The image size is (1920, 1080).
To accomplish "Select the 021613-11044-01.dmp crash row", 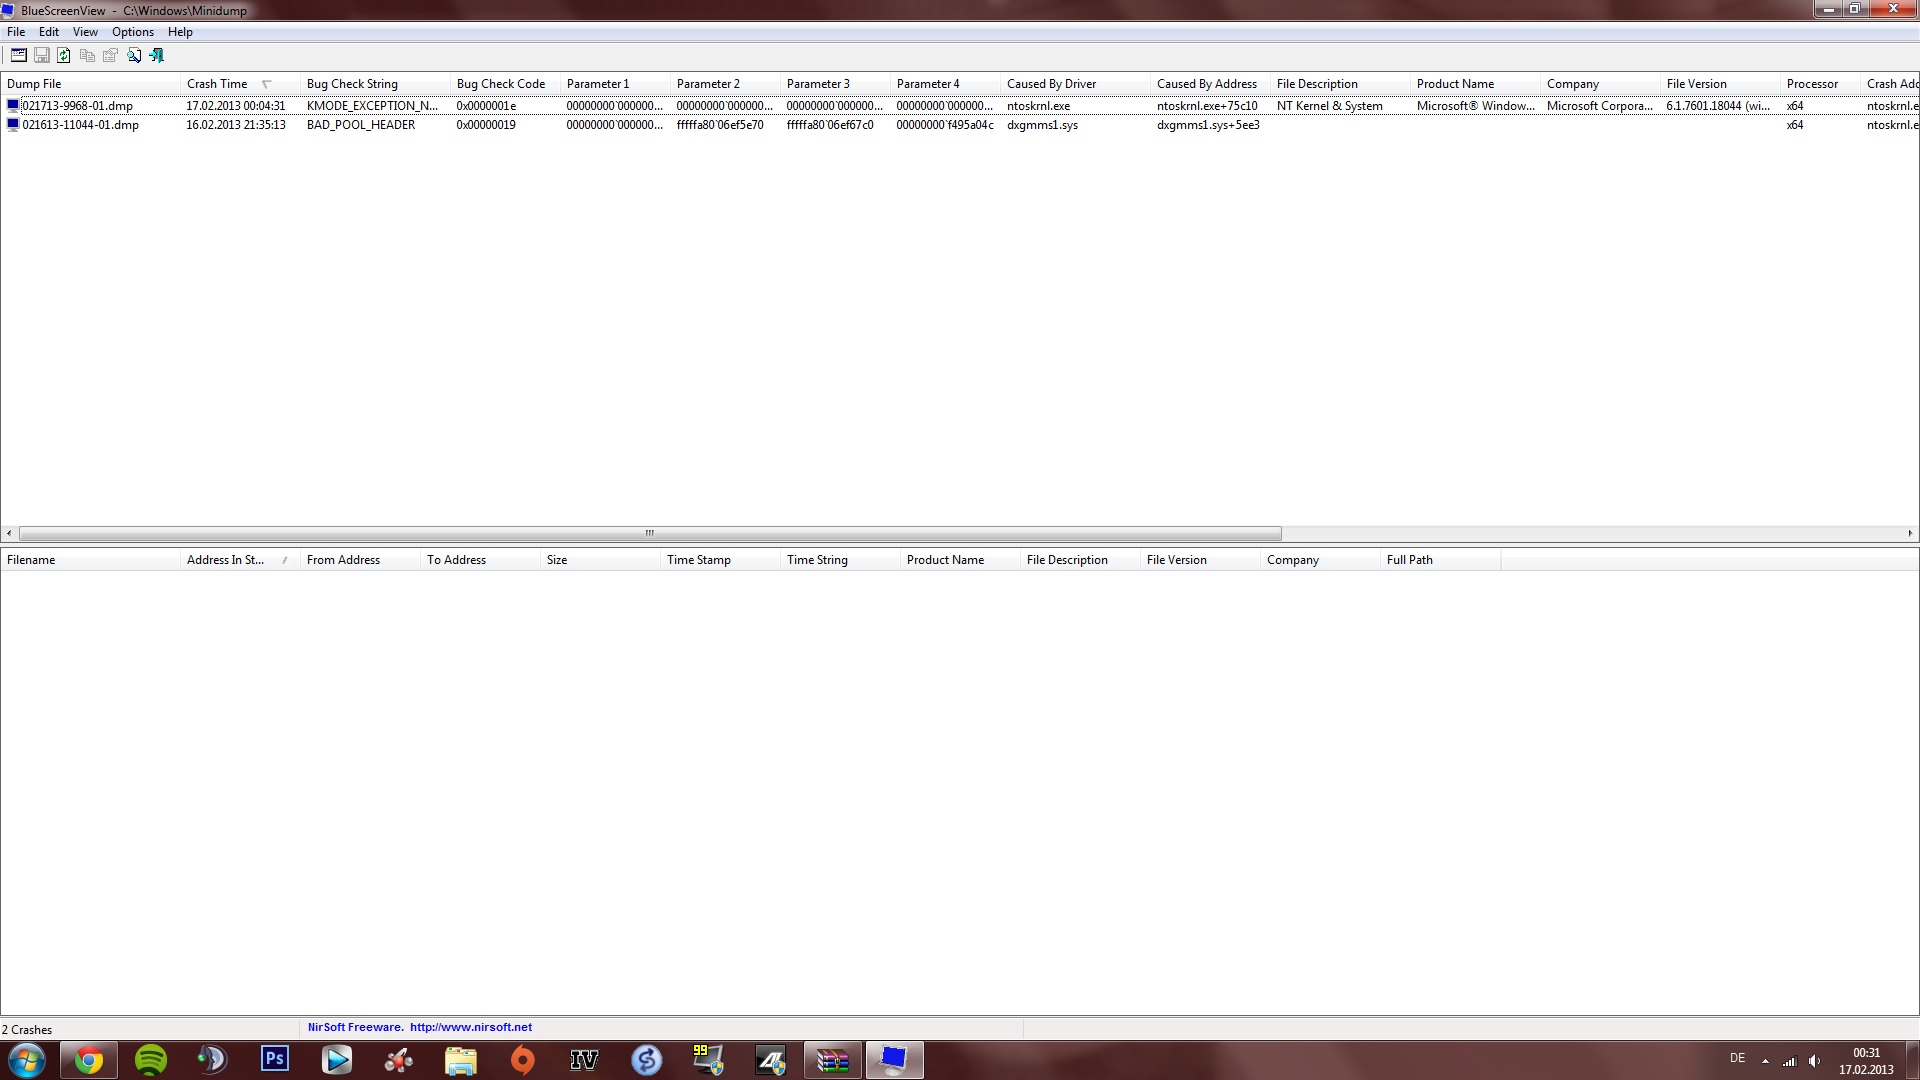I will pos(80,125).
